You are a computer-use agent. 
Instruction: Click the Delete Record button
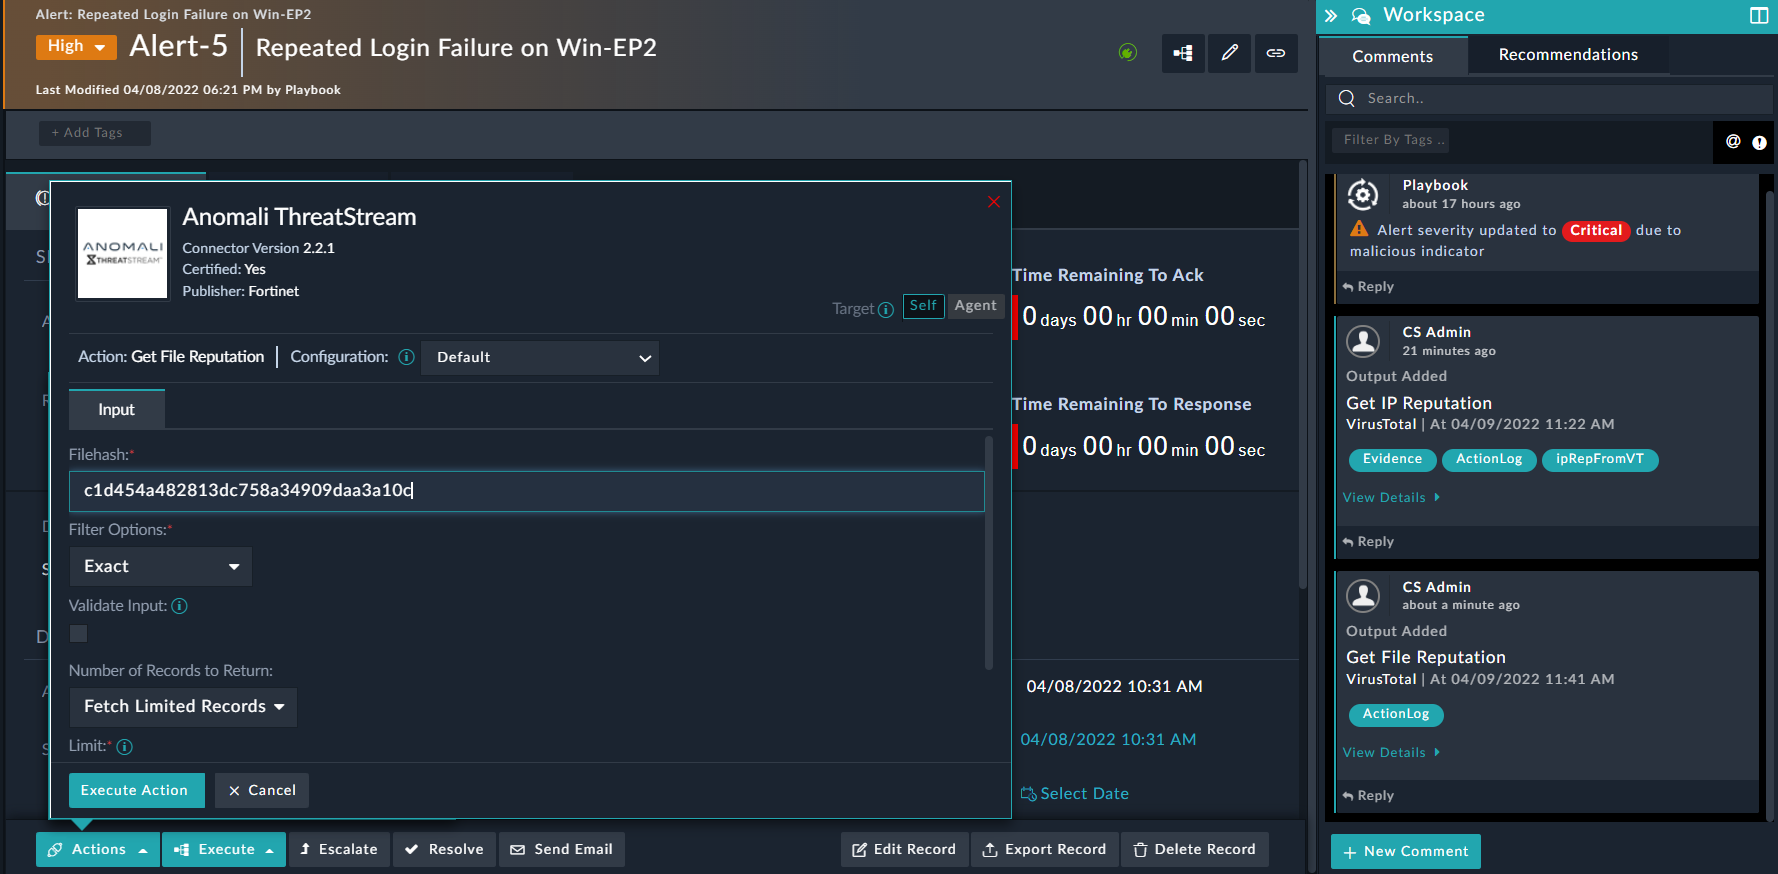pos(1195,850)
